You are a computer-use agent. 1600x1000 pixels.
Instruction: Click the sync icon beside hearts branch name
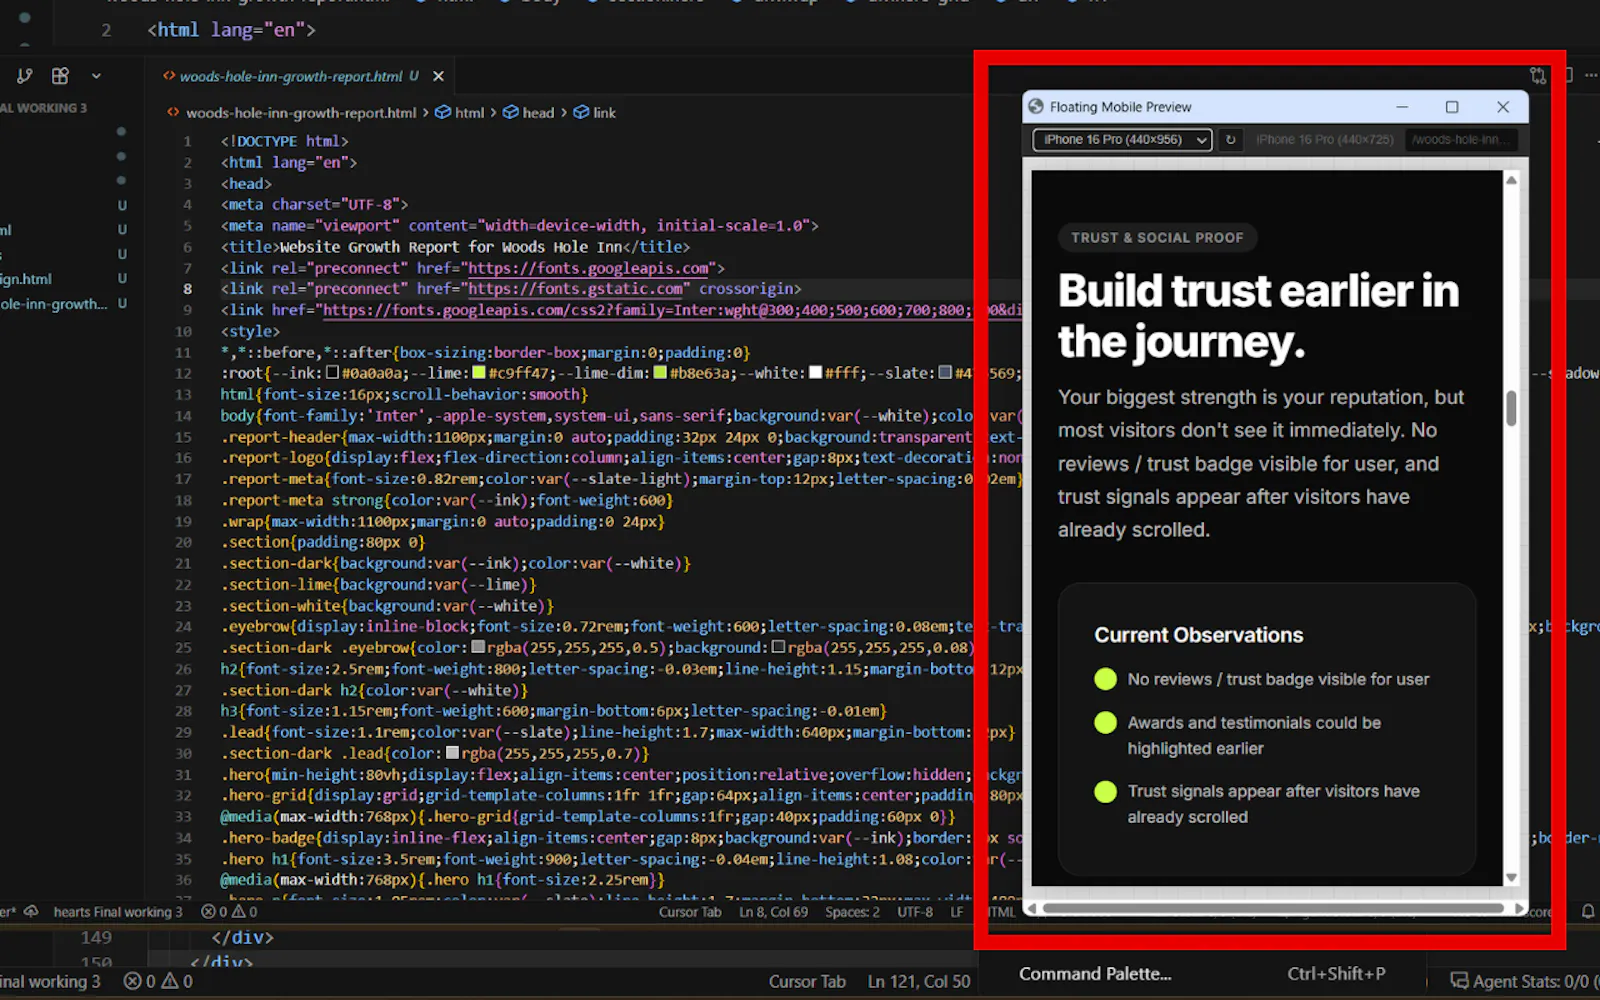[x=31, y=912]
